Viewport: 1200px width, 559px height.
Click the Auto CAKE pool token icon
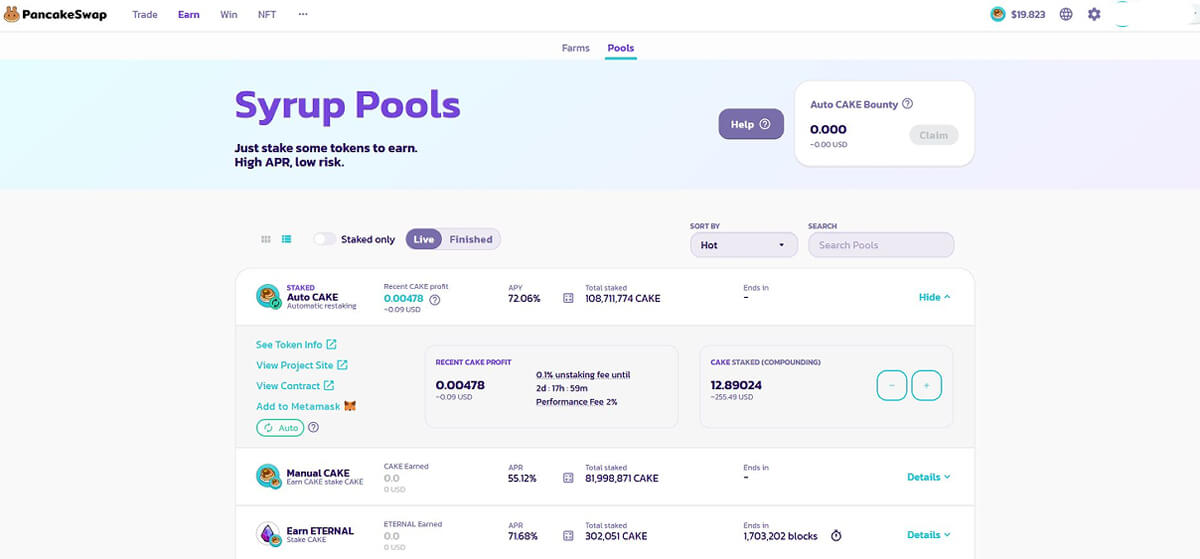pyautogui.click(x=268, y=297)
